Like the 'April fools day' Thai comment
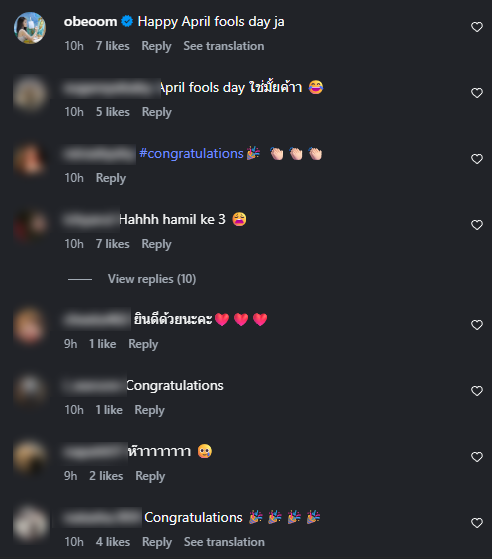Viewport: 492px width, 559px height. [x=477, y=93]
